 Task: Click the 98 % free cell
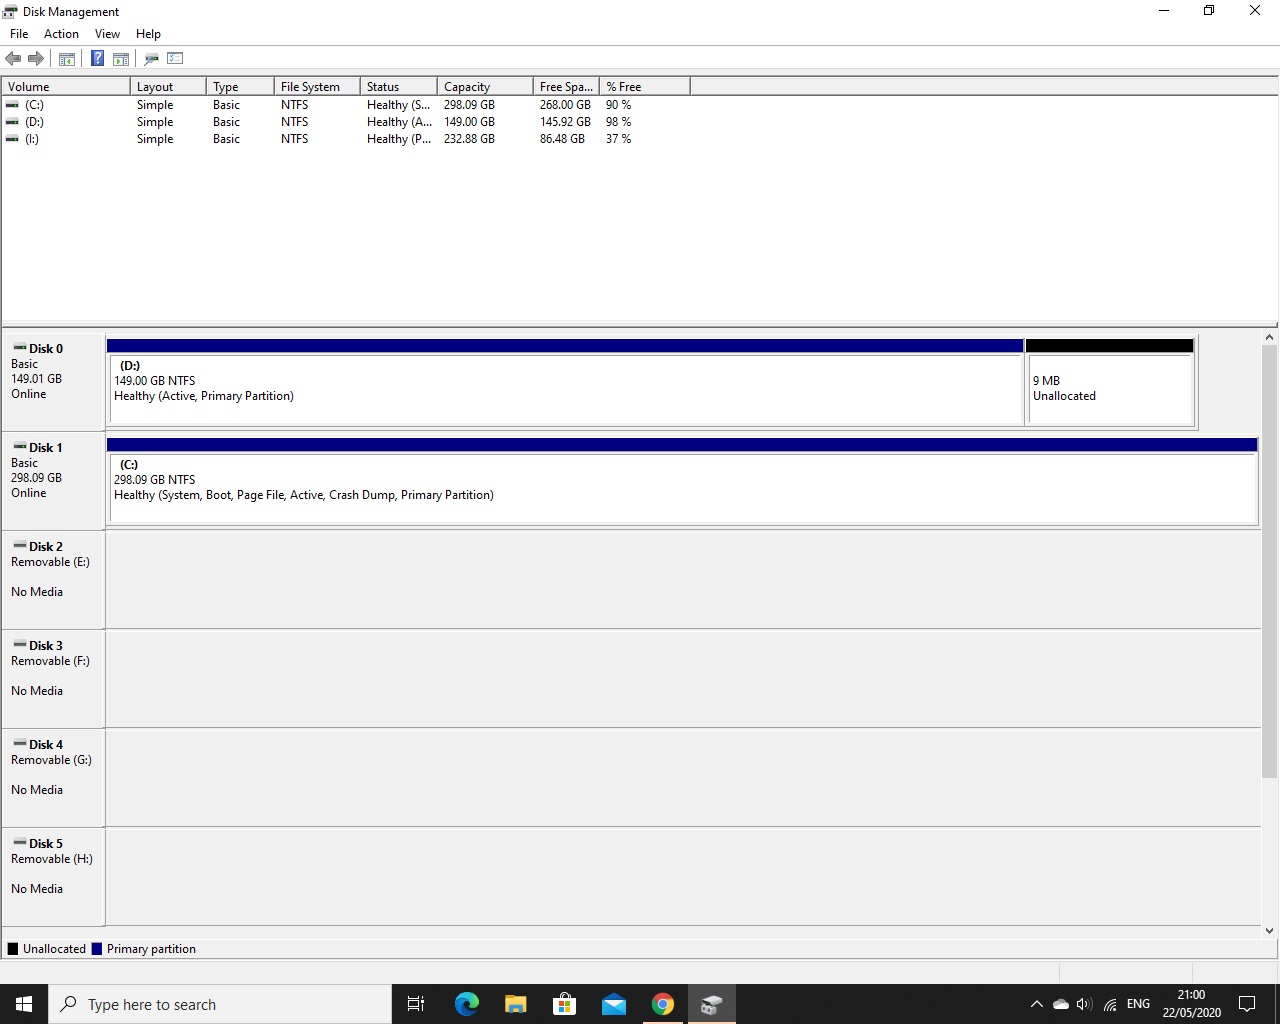coord(618,121)
